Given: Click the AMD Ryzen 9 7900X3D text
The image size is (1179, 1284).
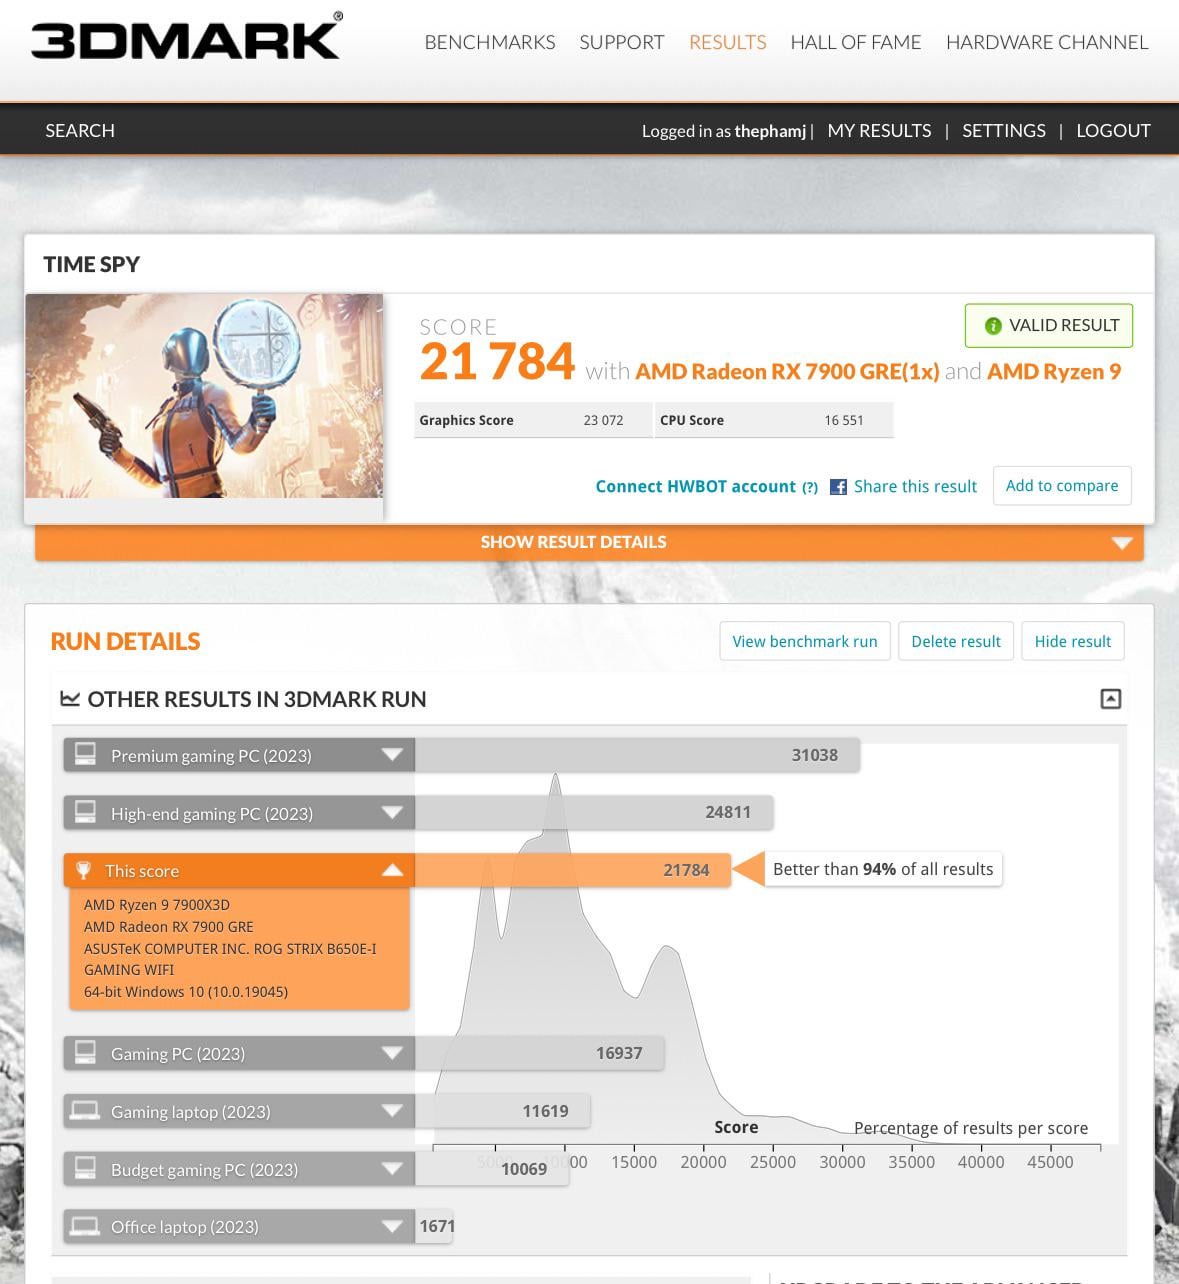Looking at the screenshot, I should tap(157, 905).
